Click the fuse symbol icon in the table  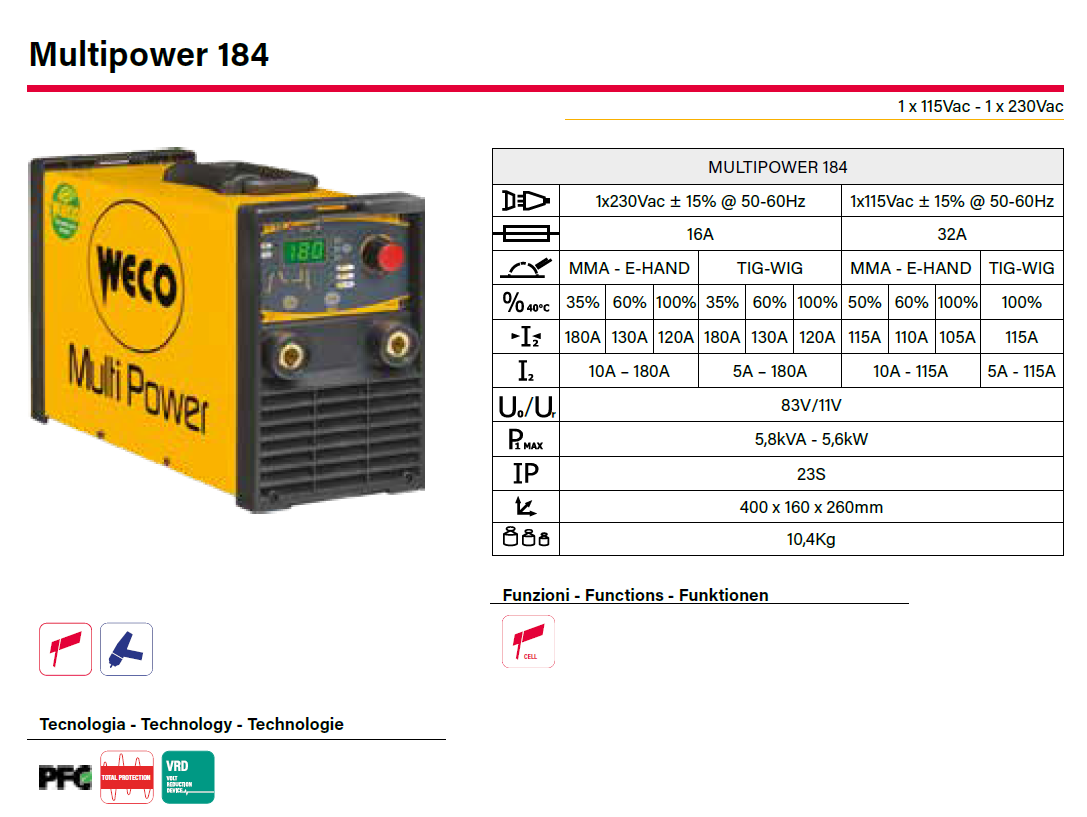(525, 234)
